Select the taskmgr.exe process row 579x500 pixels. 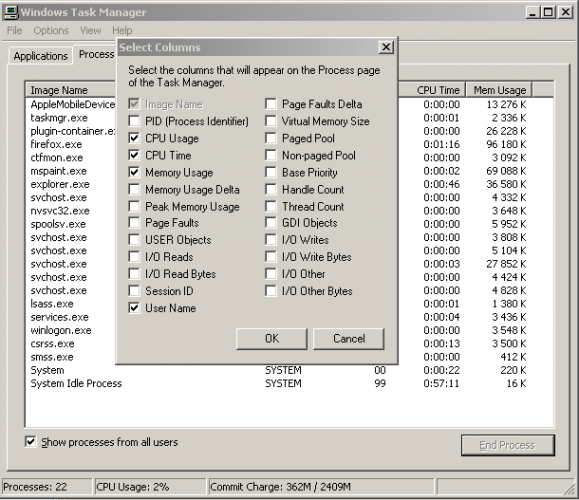[59, 118]
